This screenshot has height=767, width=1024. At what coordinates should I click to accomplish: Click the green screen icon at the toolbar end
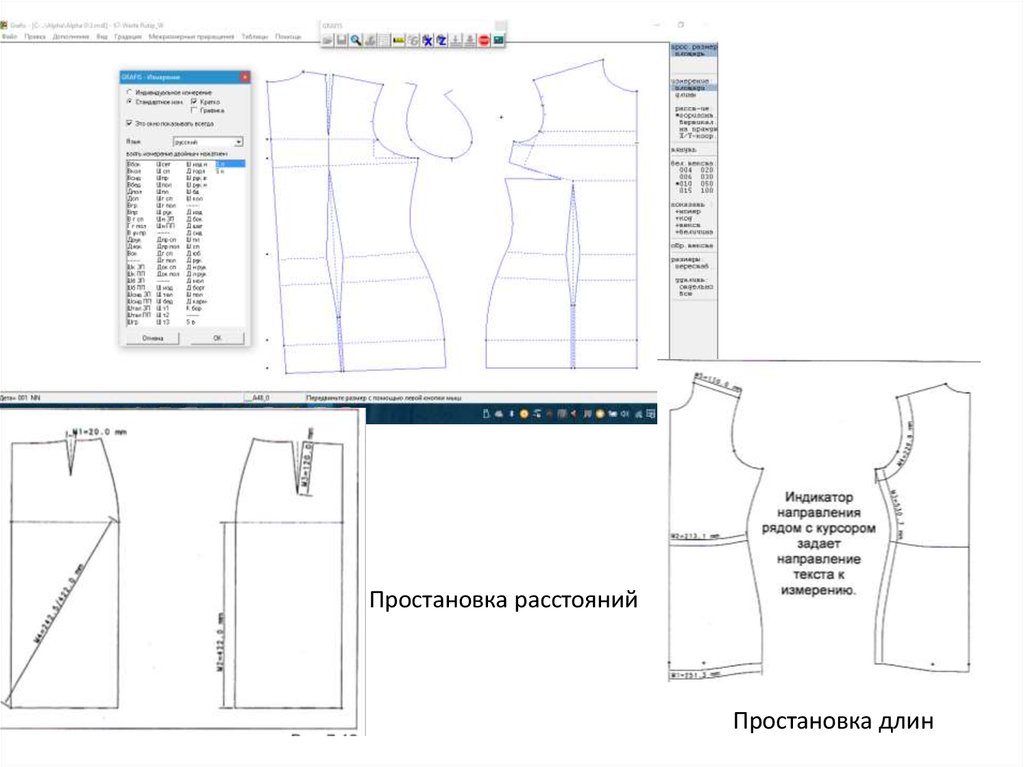tap(499, 41)
